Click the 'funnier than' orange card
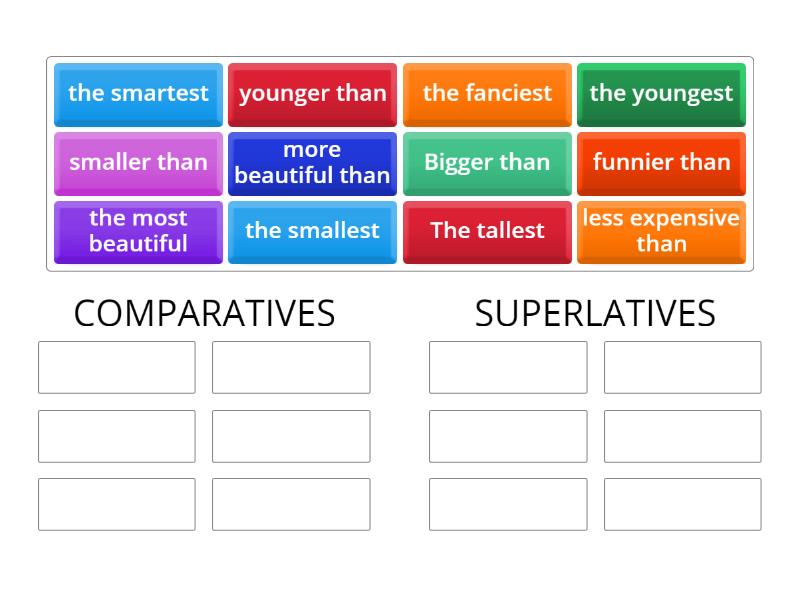Screen dimensions: 800x600 pyautogui.click(x=661, y=163)
